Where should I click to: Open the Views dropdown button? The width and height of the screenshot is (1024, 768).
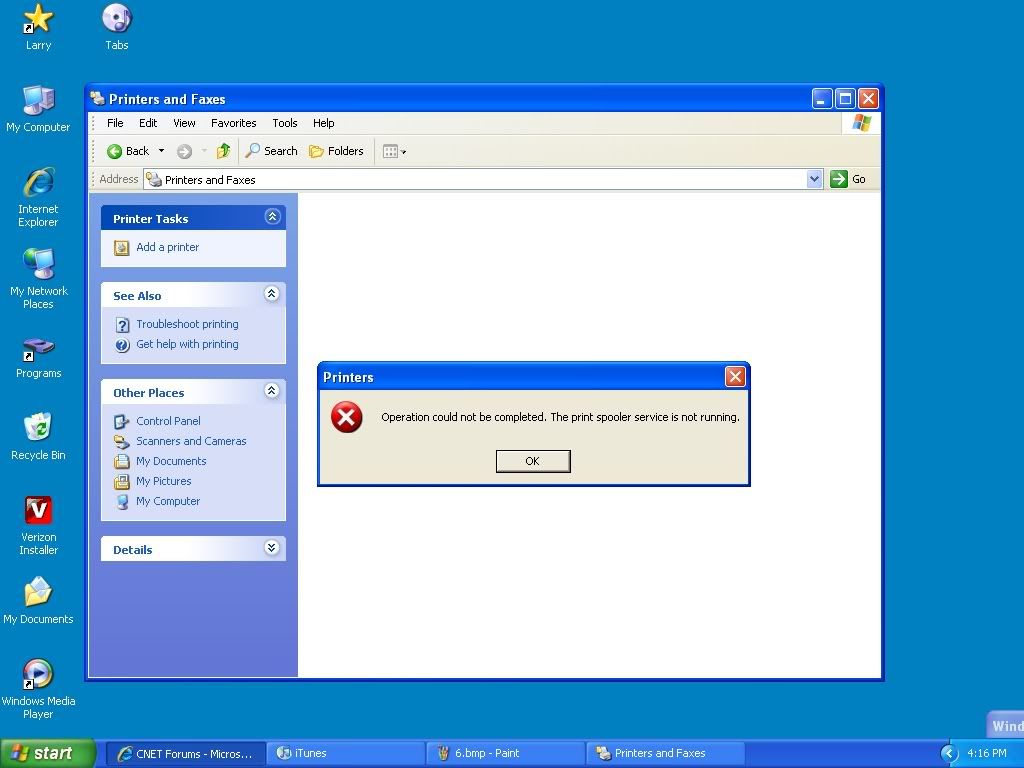pos(394,151)
